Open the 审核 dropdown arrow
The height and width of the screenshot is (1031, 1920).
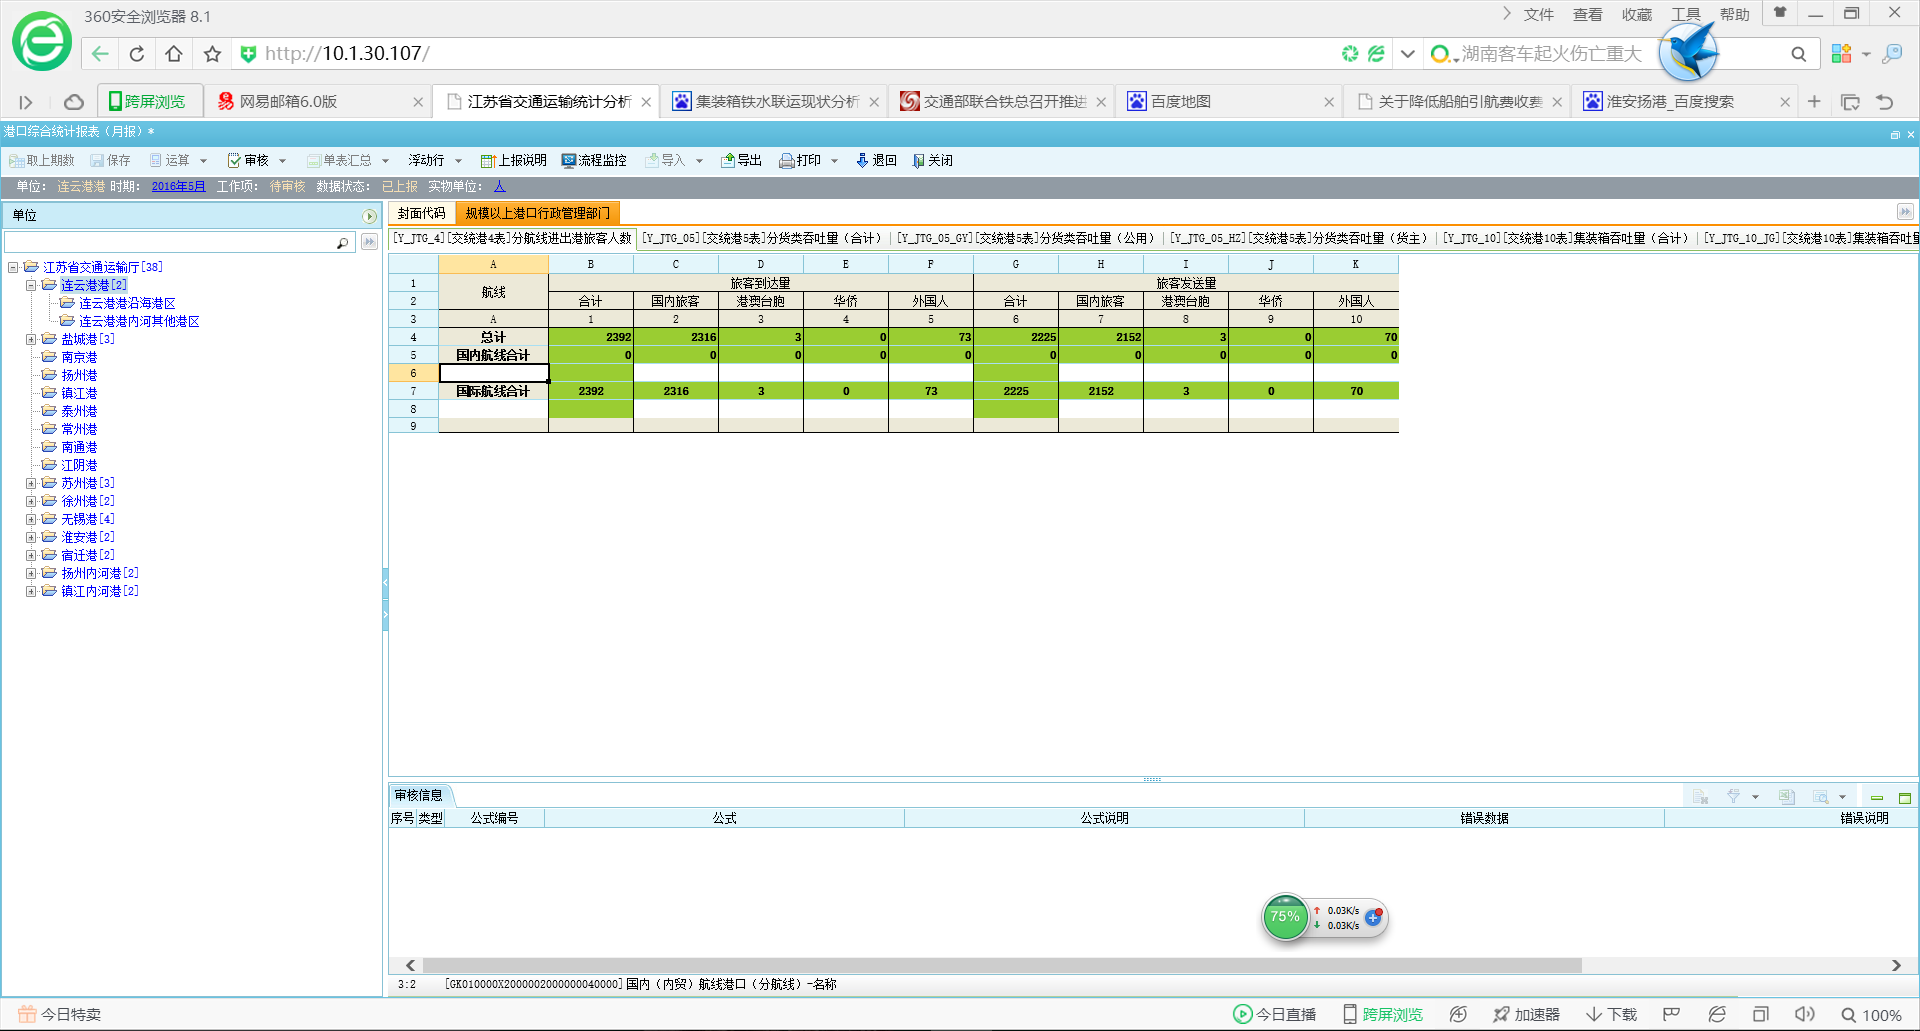pyautogui.click(x=283, y=160)
